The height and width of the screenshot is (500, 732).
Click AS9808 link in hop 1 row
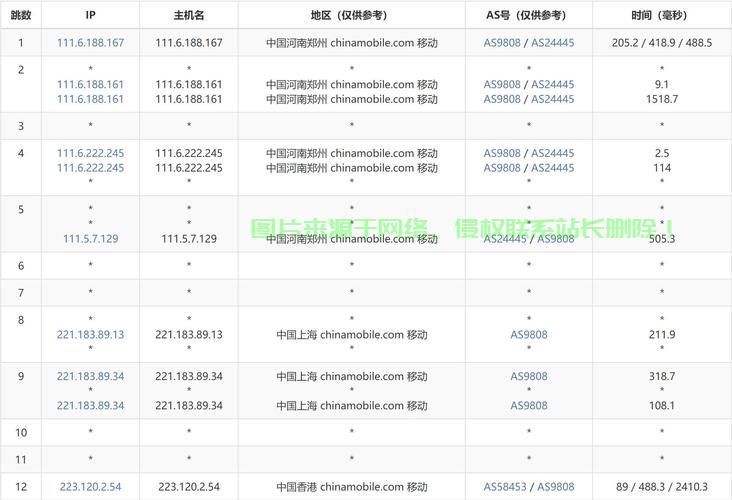[x=502, y=43]
